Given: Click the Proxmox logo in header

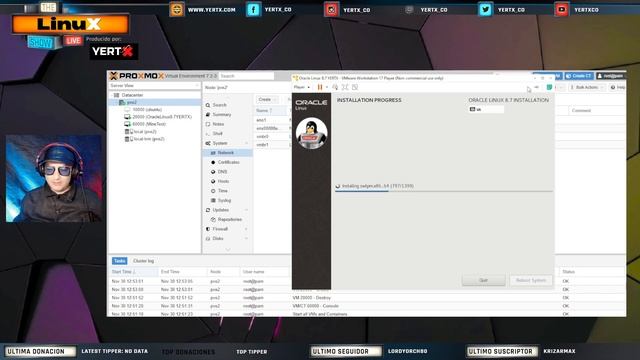Looking at the screenshot, I should [x=136, y=76].
